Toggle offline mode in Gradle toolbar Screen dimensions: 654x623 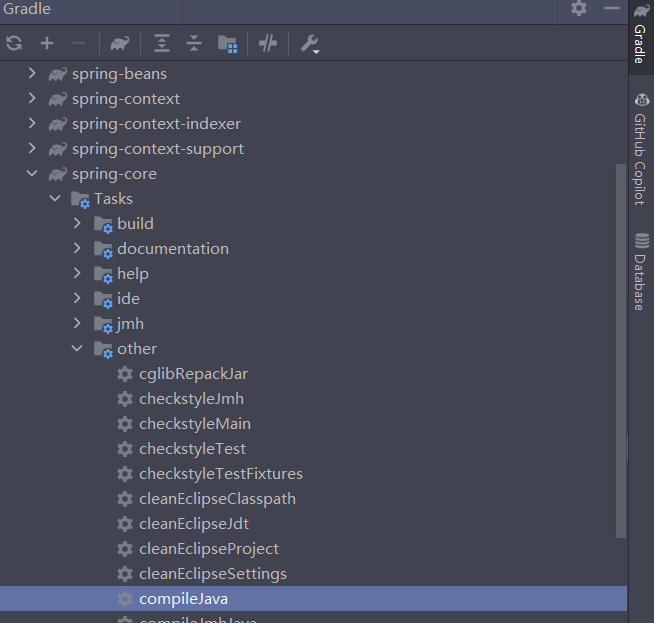268,43
